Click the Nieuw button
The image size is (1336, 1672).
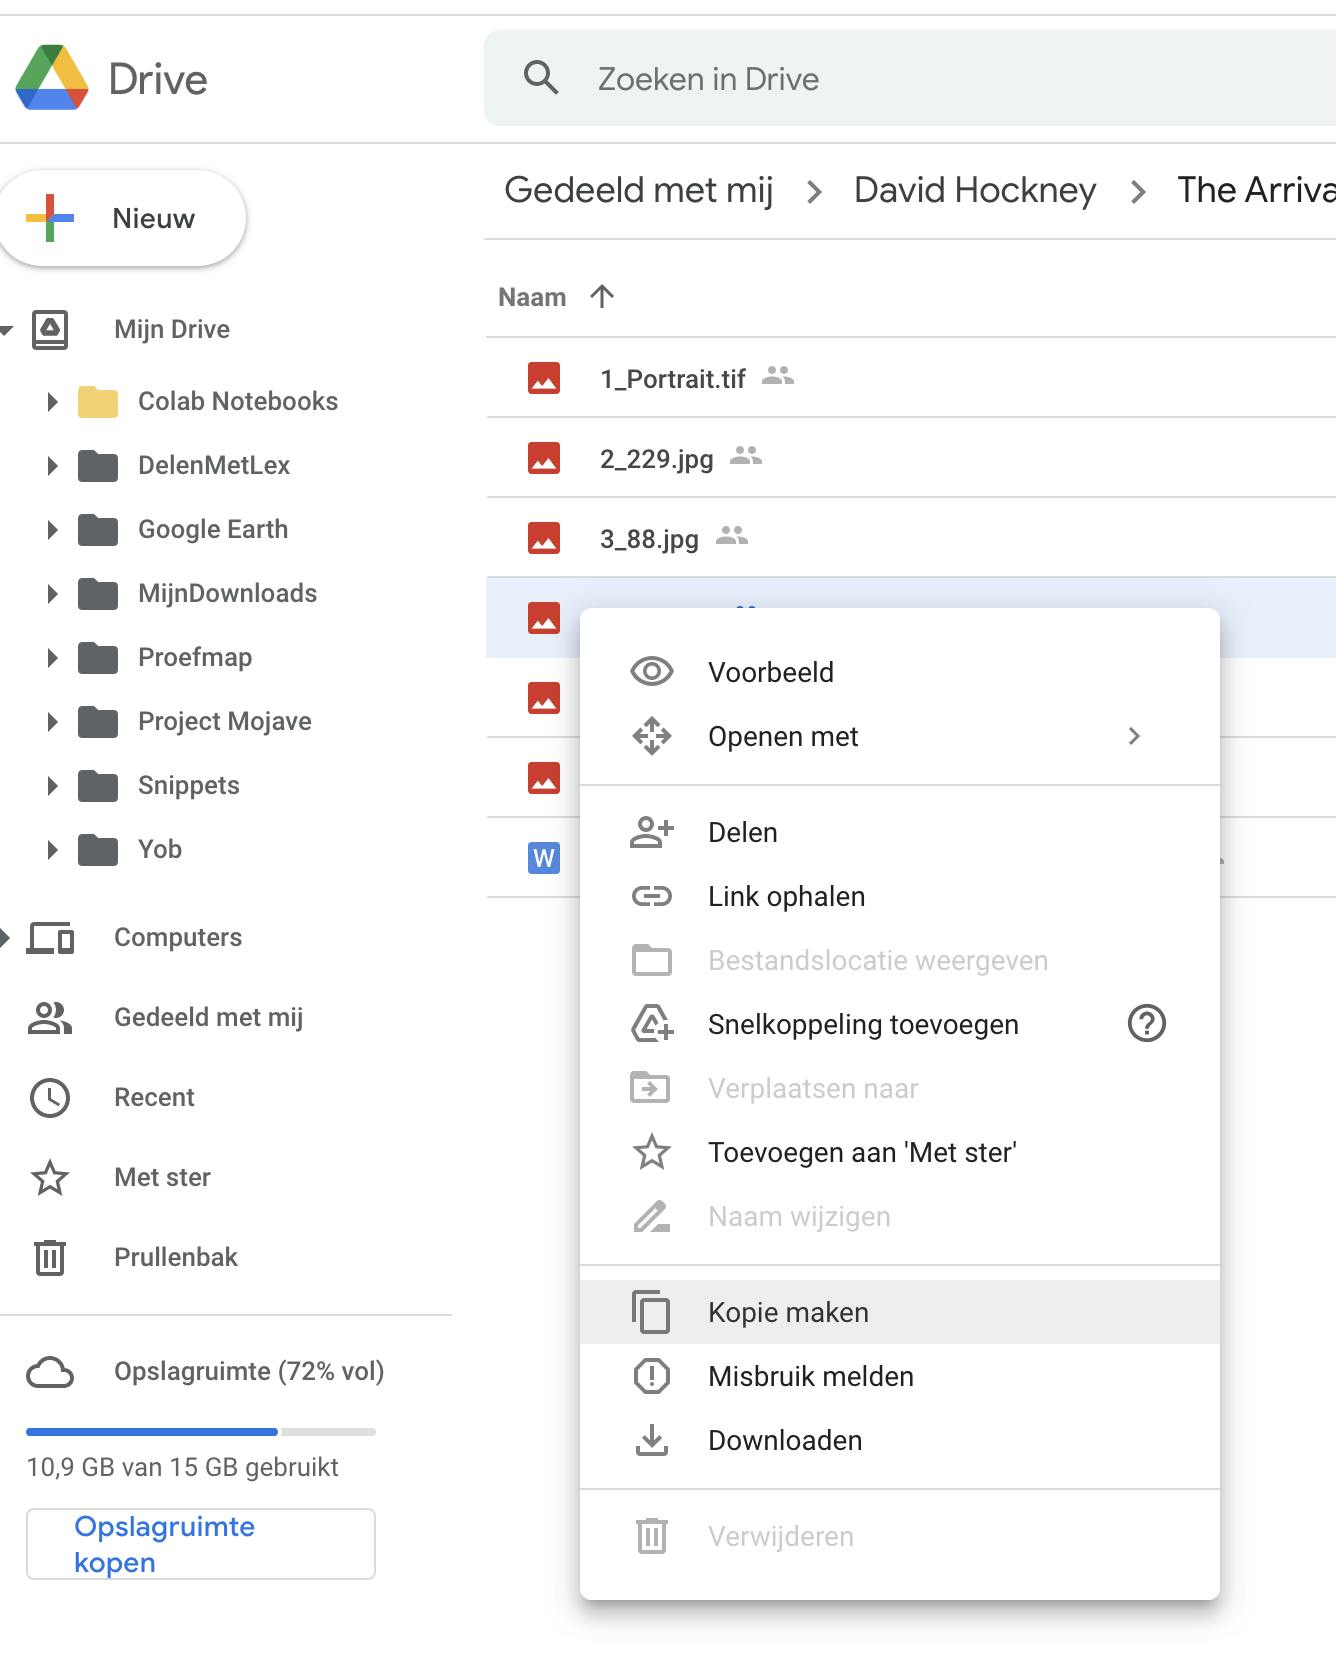(122, 218)
